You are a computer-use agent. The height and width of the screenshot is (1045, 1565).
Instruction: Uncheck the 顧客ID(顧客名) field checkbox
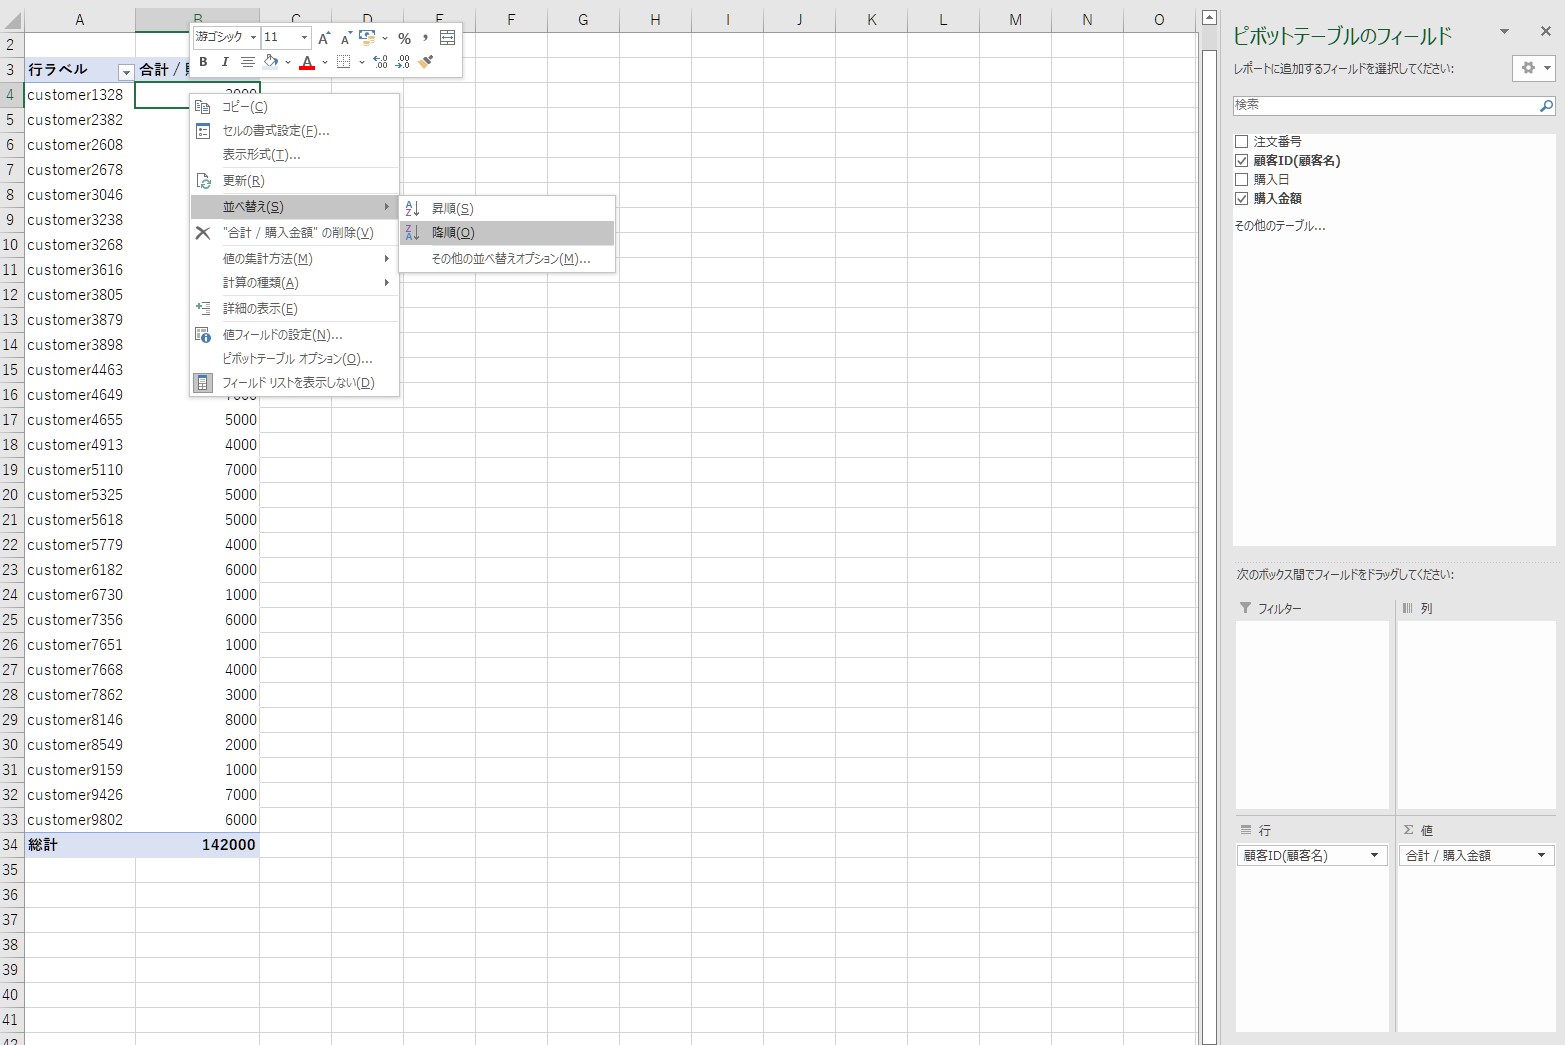pos(1241,161)
